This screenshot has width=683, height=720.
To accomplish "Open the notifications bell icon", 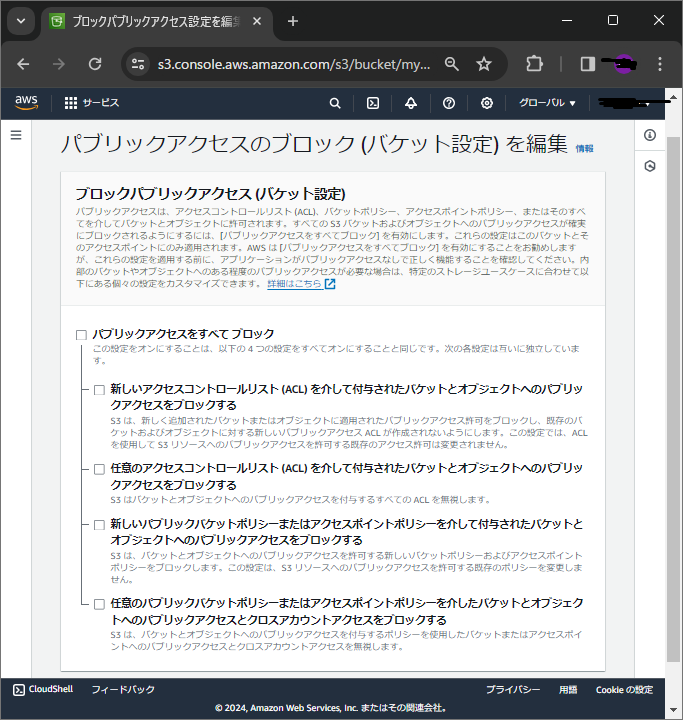I will pos(411,103).
